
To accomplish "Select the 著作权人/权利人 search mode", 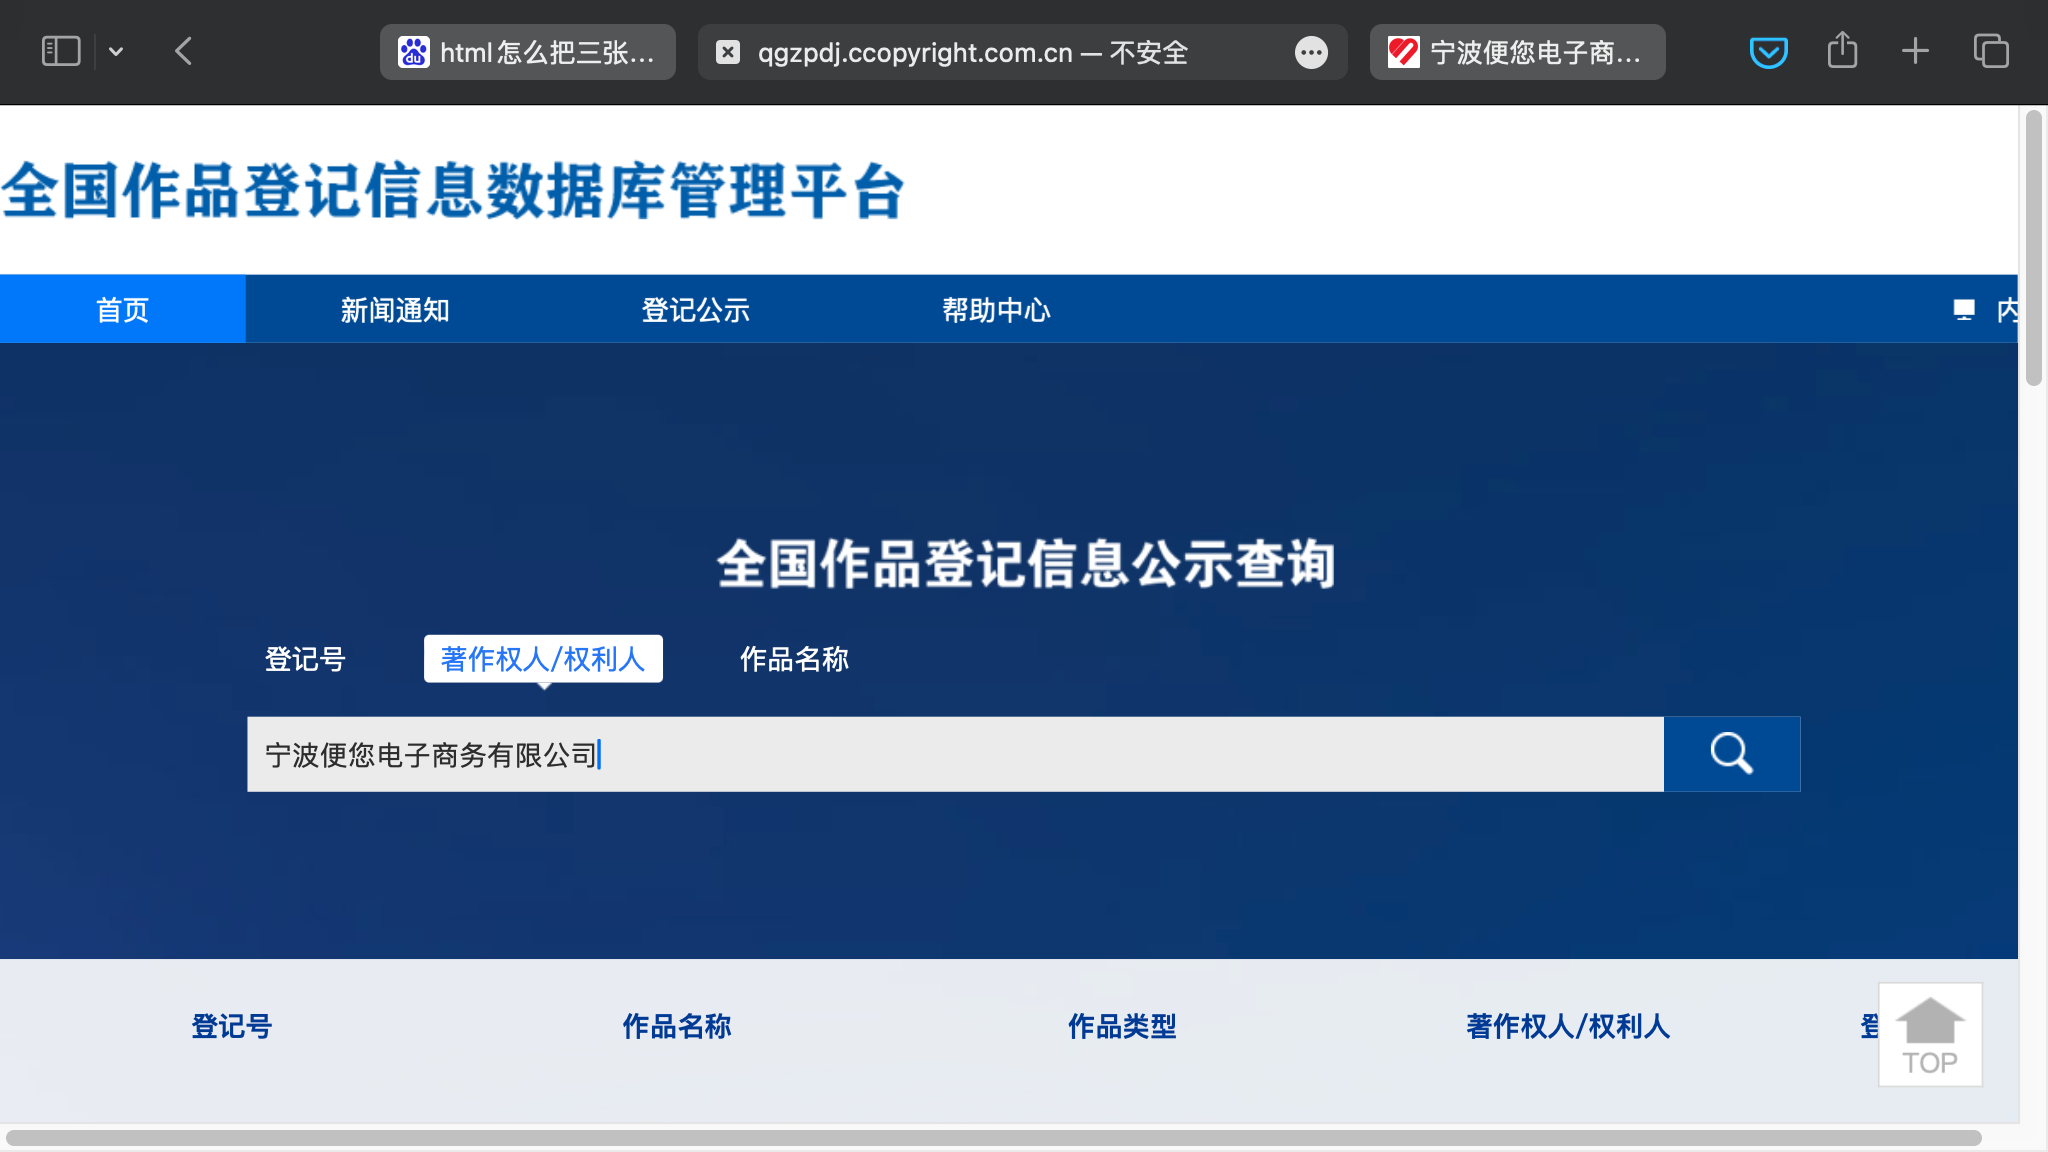I will pos(543,659).
